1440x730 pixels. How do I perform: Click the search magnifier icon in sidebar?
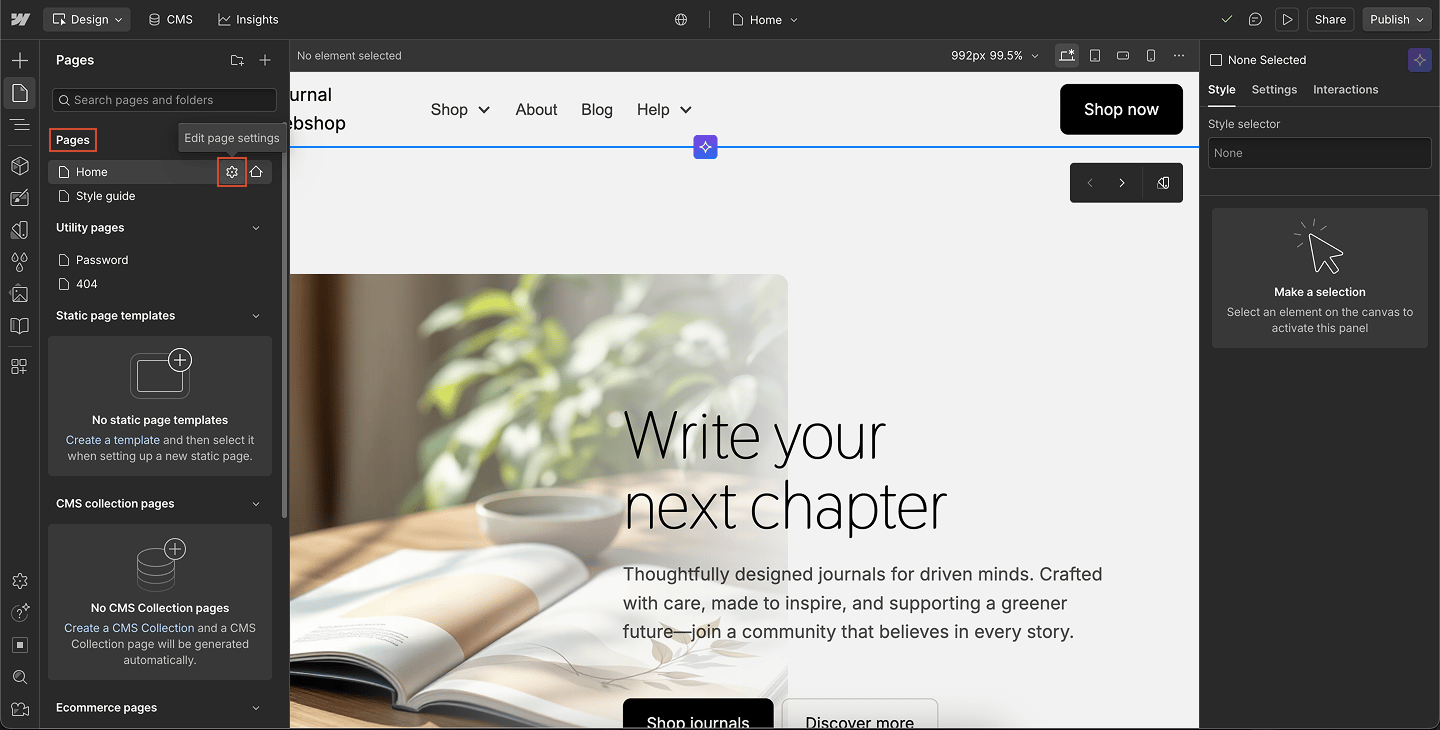tap(20, 677)
